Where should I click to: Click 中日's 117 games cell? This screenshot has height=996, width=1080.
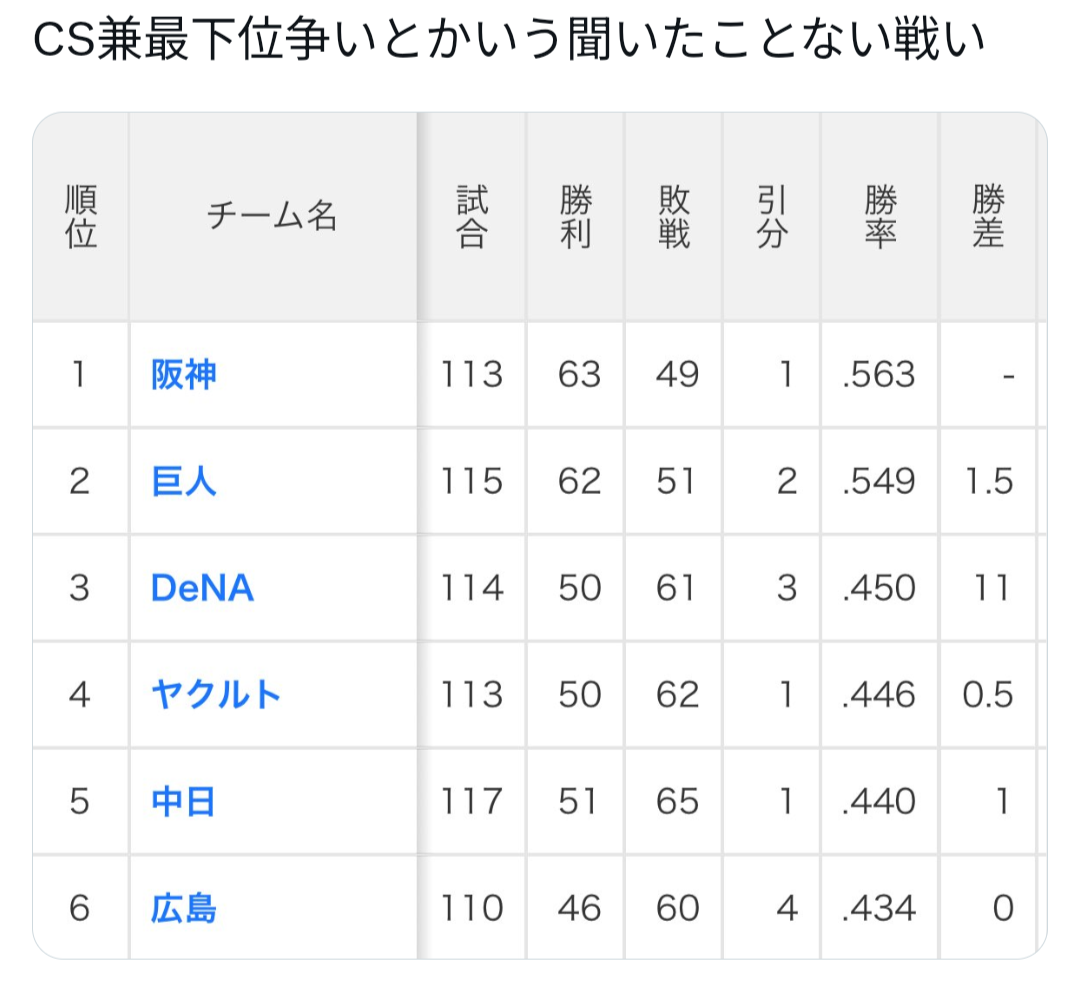click(472, 801)
